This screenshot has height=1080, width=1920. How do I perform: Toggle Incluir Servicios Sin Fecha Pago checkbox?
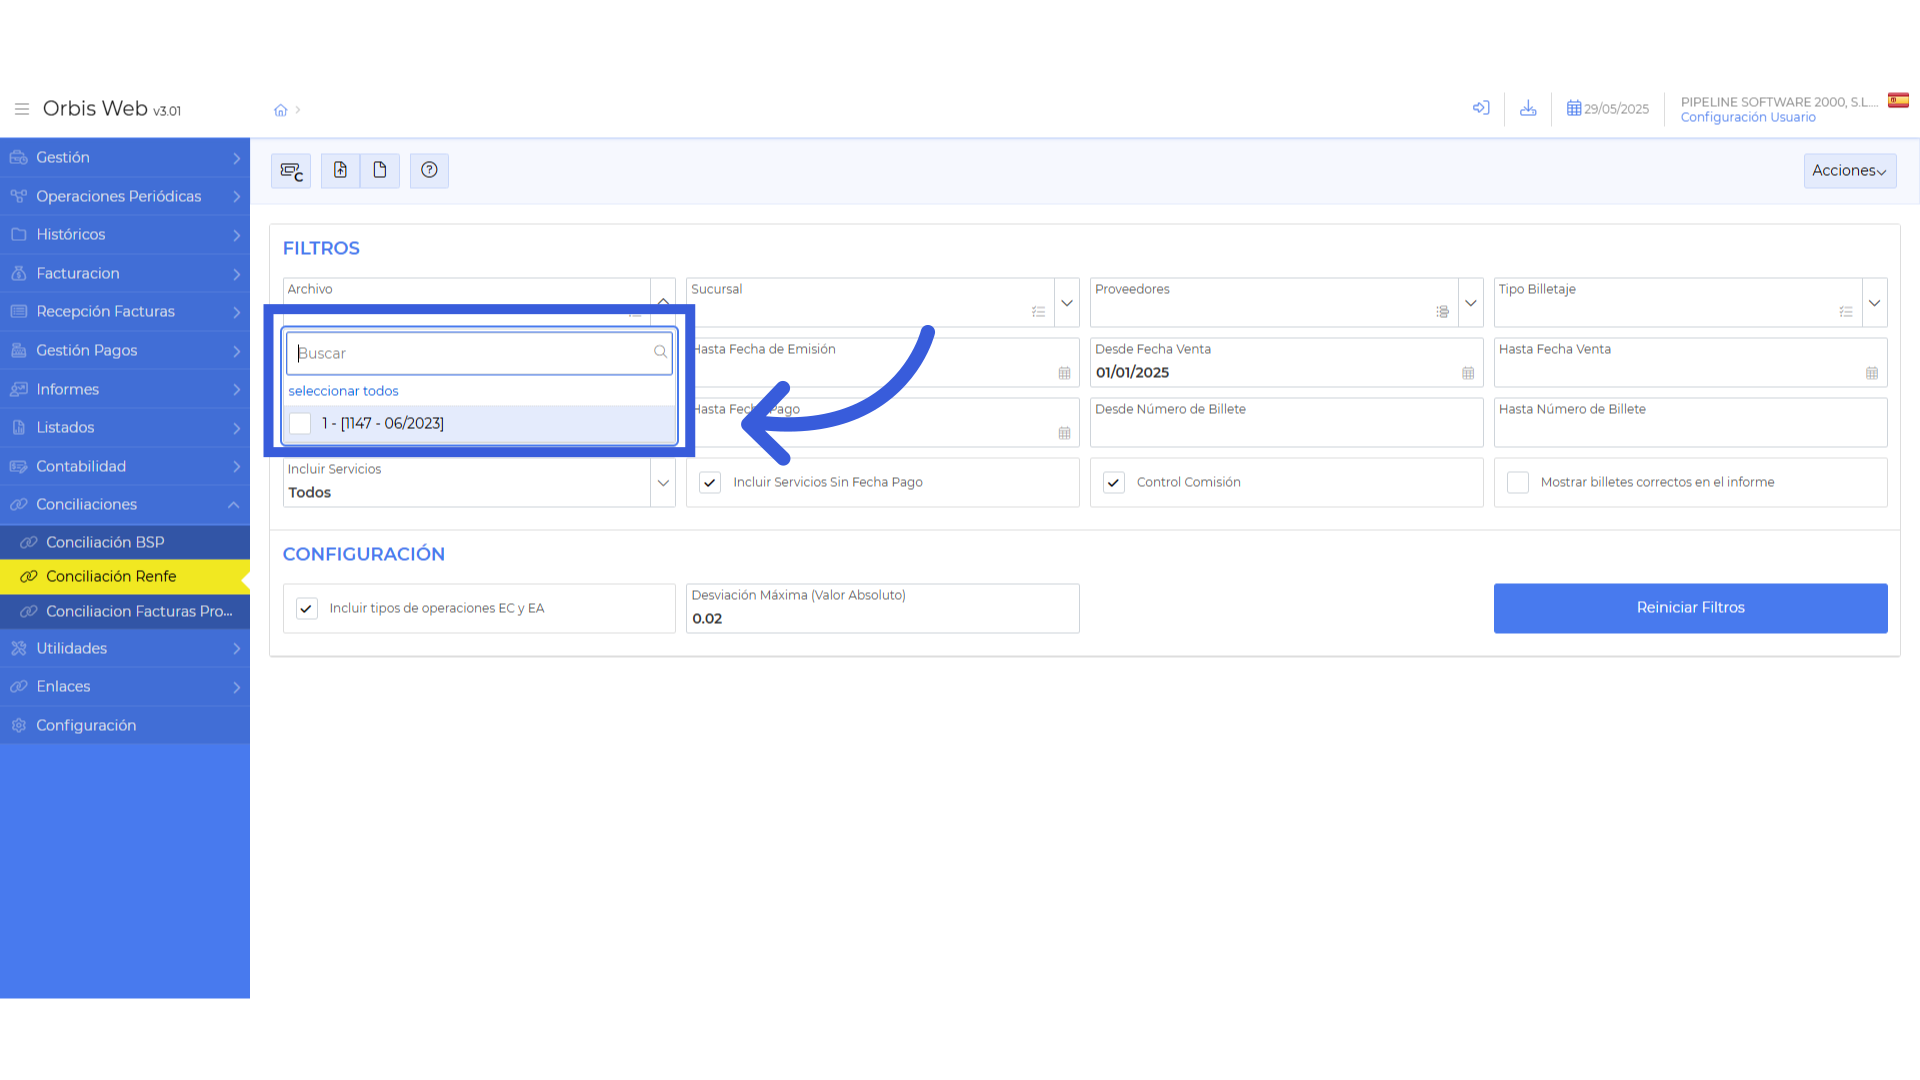pos(710,482)
